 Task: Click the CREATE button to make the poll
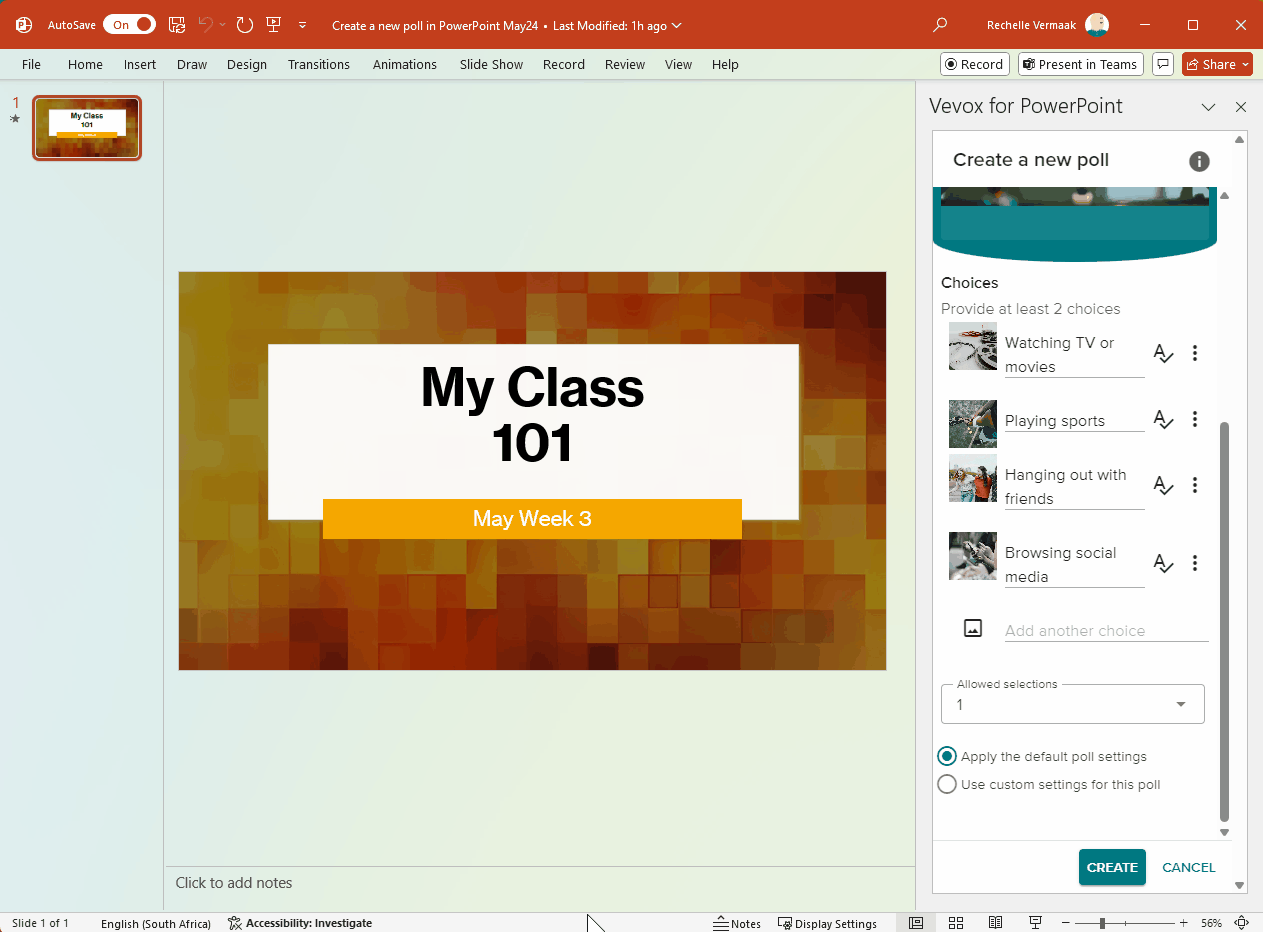pos(1112,867)
